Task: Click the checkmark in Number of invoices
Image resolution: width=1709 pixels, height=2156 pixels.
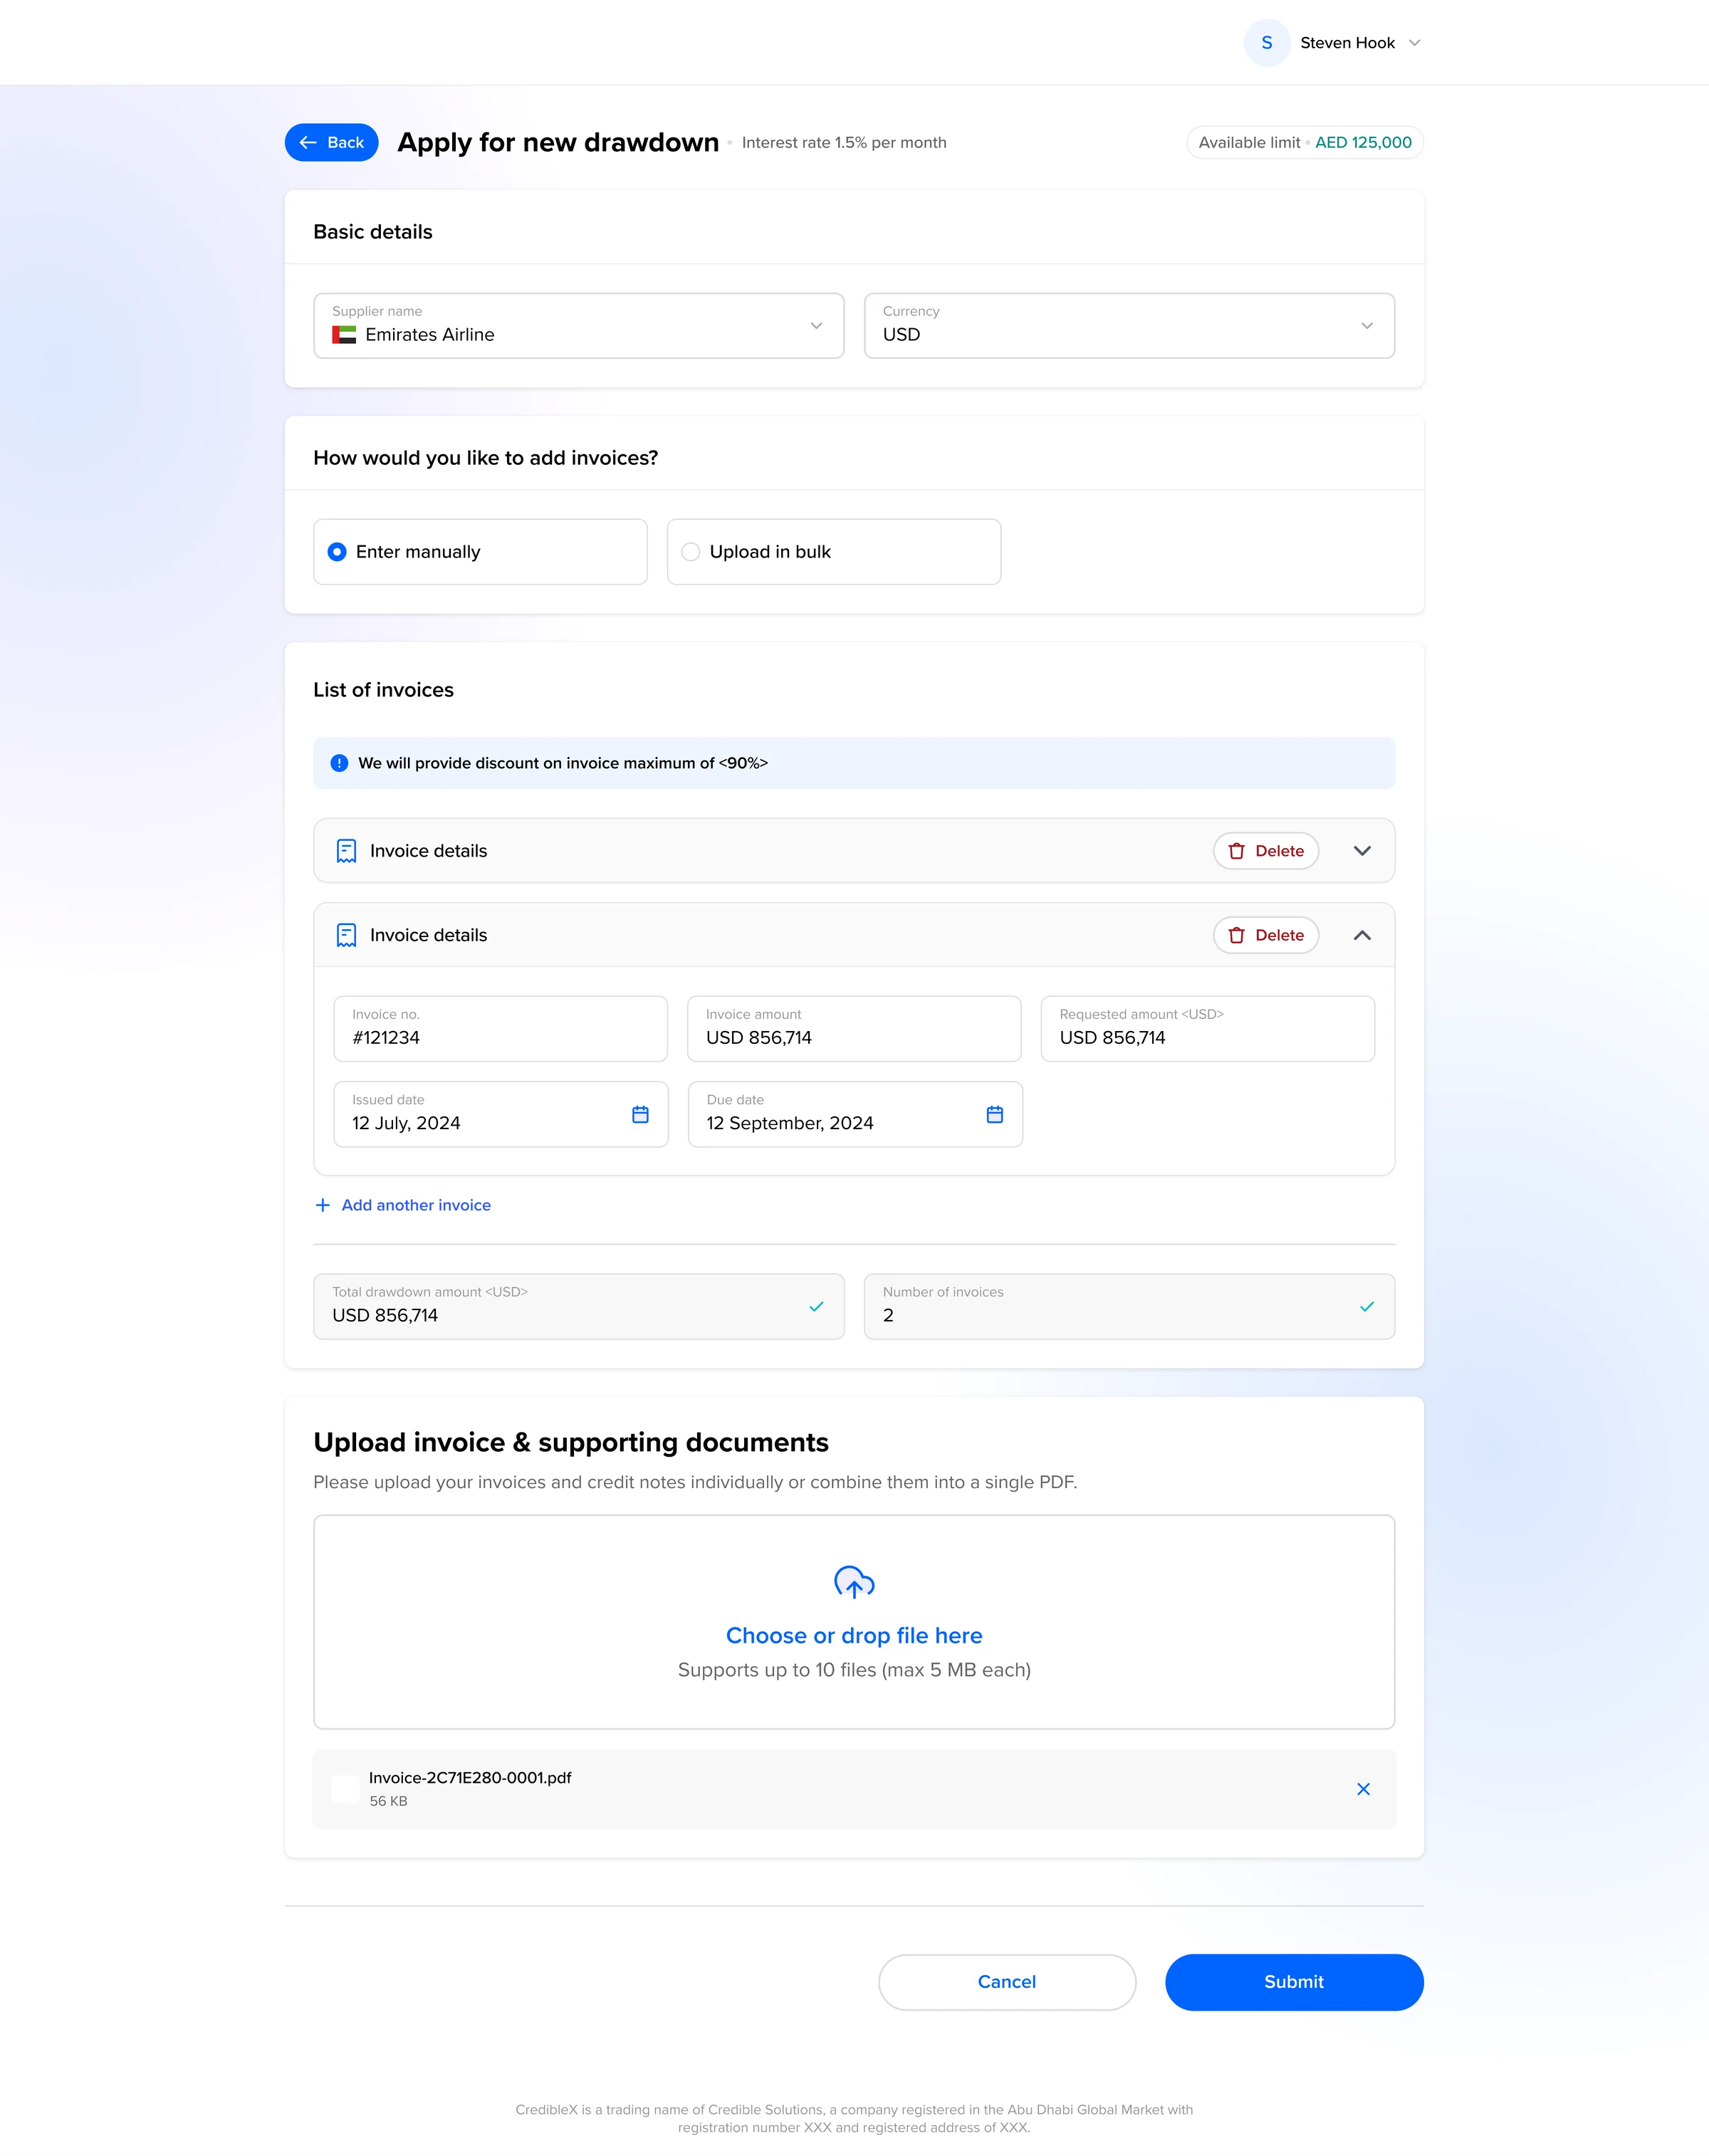Action: [1367, 1306]
